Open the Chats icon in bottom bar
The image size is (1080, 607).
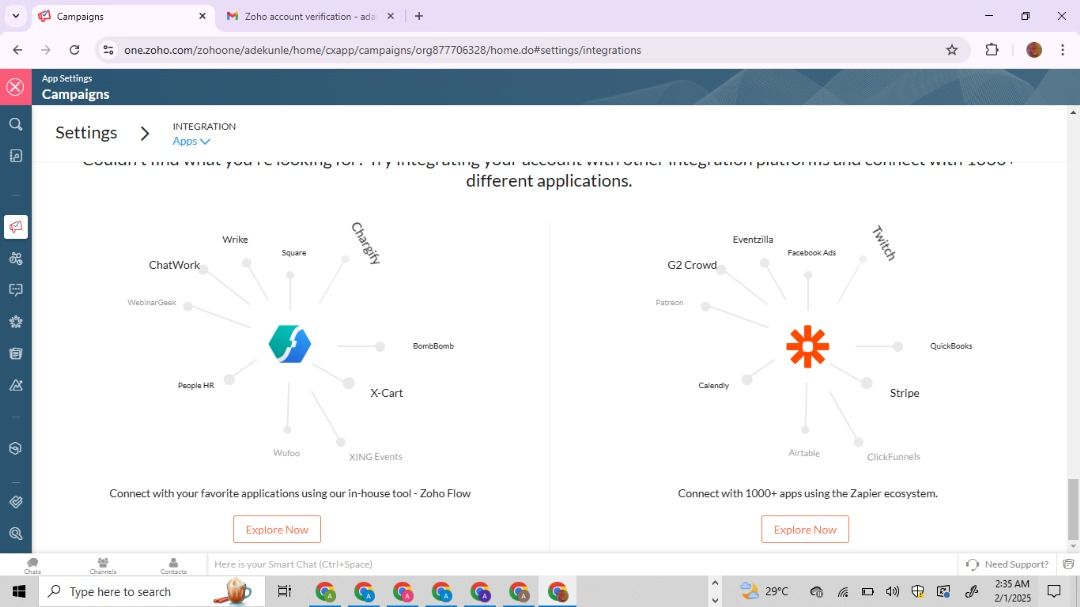[x=32, y=566]
